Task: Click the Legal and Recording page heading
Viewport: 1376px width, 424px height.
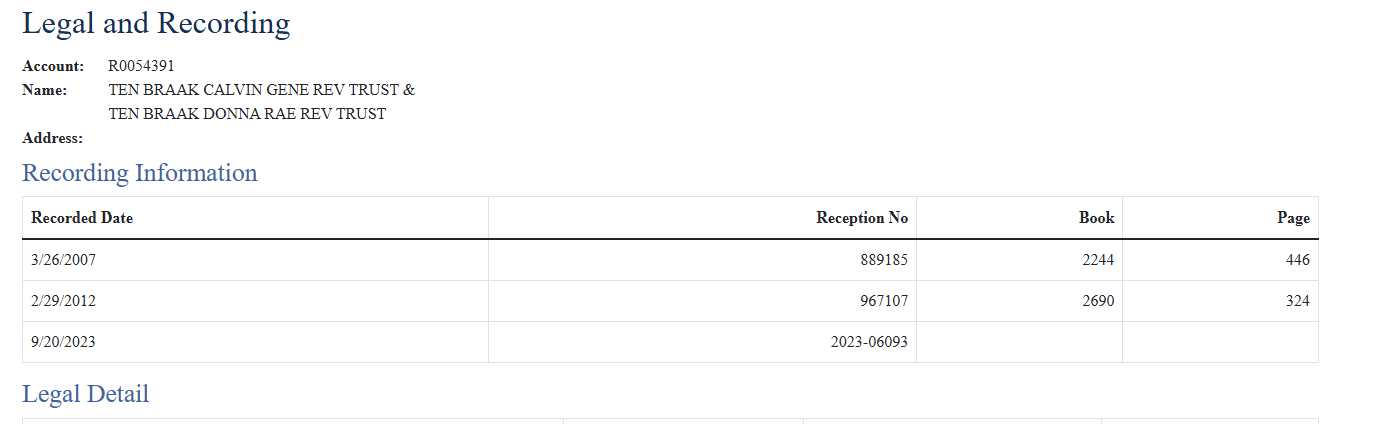Action: tap(156, 23)
